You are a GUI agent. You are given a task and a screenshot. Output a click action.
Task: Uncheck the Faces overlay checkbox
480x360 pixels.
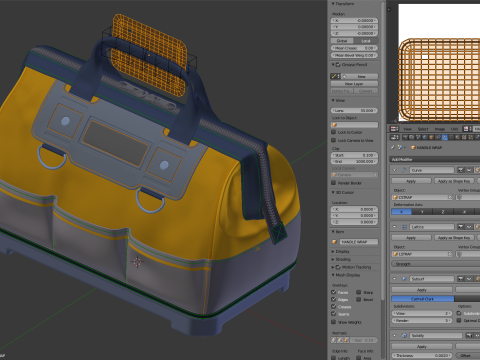tap(333, 292)
